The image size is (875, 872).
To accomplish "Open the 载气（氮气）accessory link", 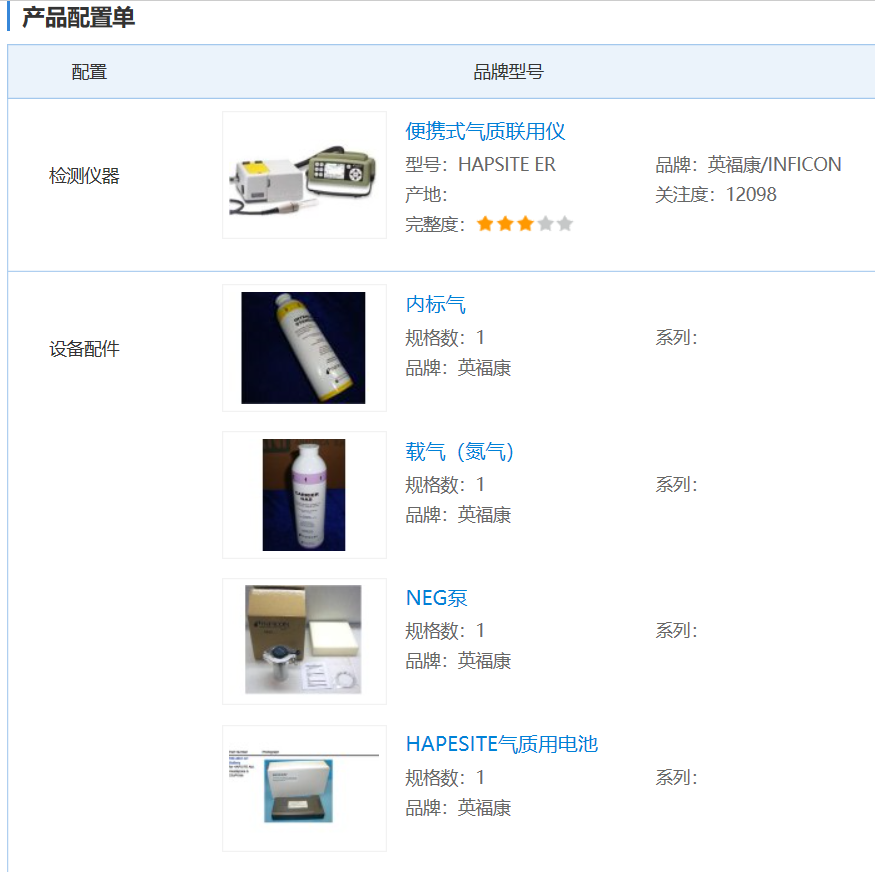I will coord(459,451).
